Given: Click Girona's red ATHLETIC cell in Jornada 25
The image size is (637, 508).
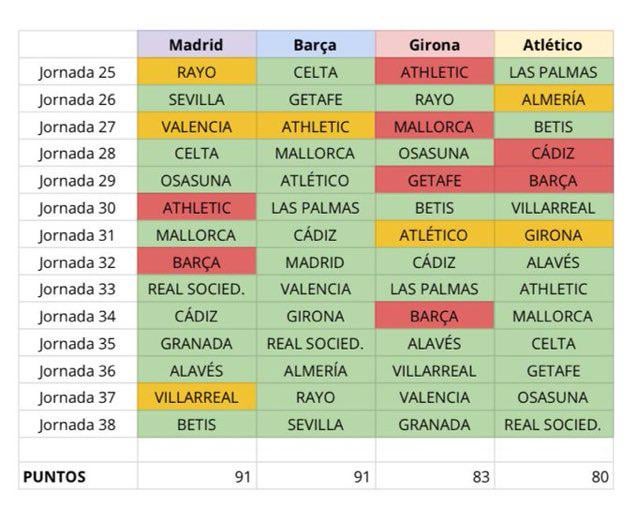Looking at the screenshot, I should pos(434,72).
